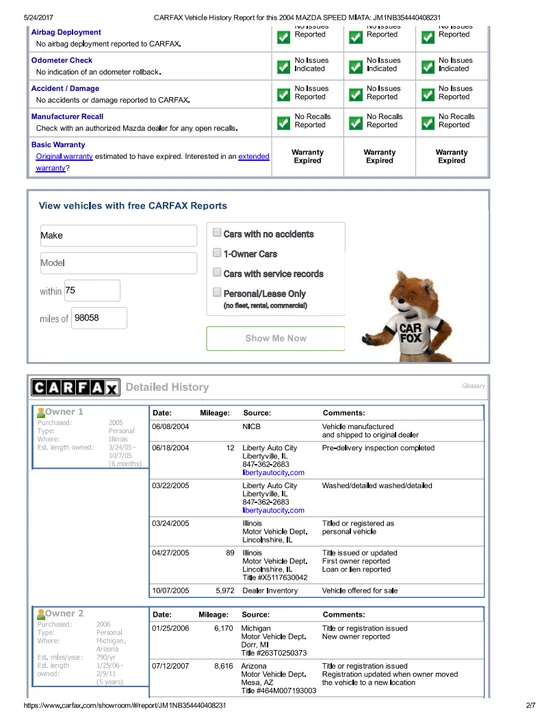Click 'Title #263T0250373' text

274,652
